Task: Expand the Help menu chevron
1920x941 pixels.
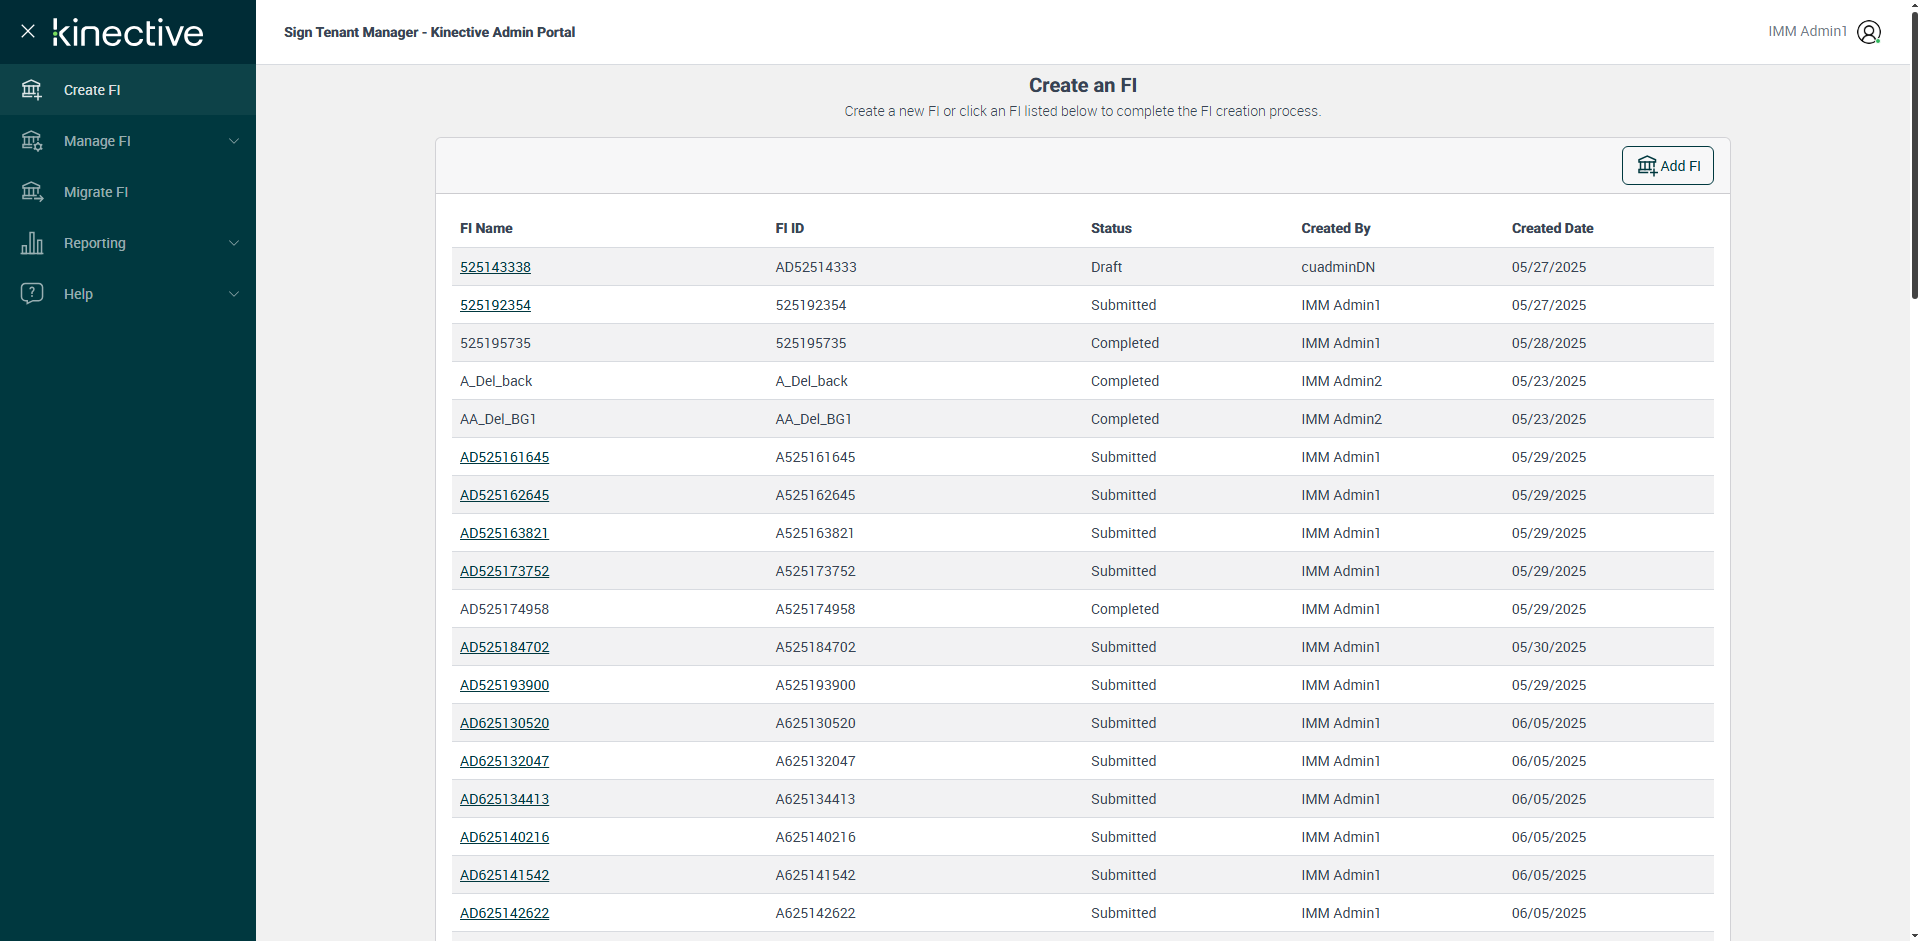Action: click(x=234, y=294)
